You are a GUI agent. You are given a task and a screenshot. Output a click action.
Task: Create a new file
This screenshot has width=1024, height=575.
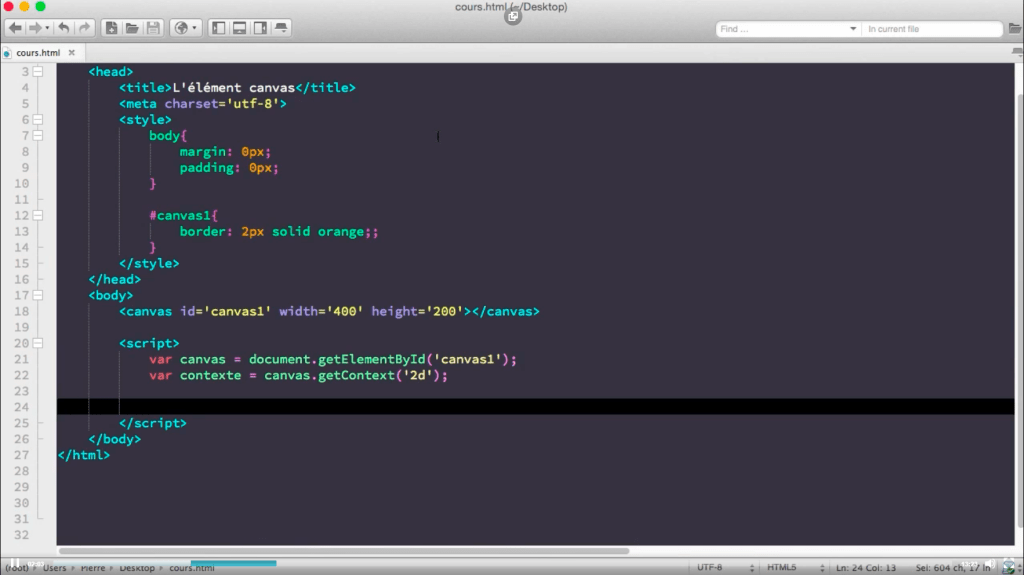coord(111,28)
